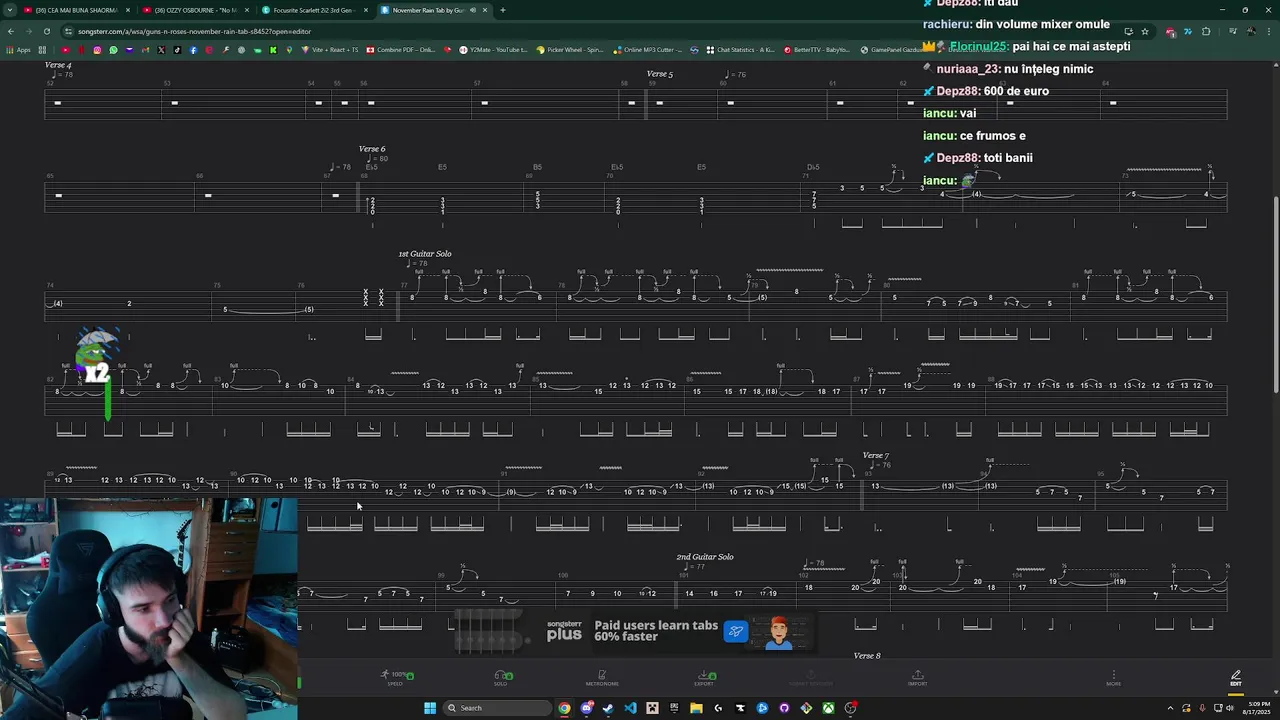Open Google Chrome from taskbar
Image resolution: width=1280 pixels, height=720 pixels.
pyautogui.click(x=565, y=708)
